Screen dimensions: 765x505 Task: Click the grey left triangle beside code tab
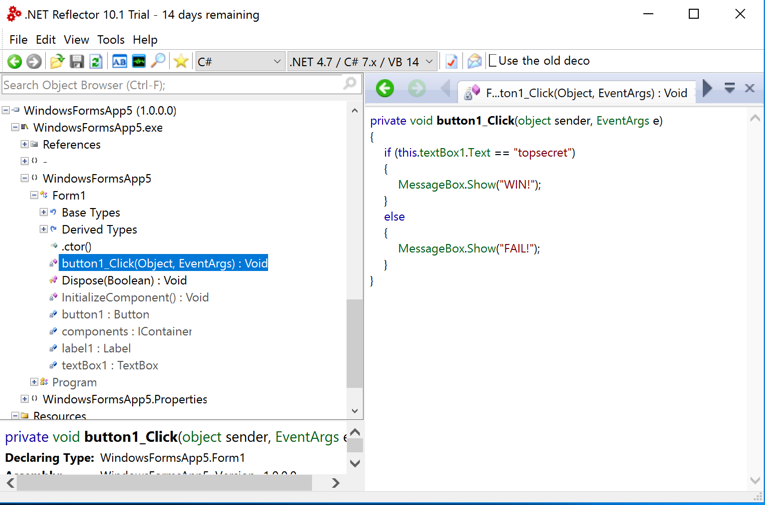coord(445,89)
